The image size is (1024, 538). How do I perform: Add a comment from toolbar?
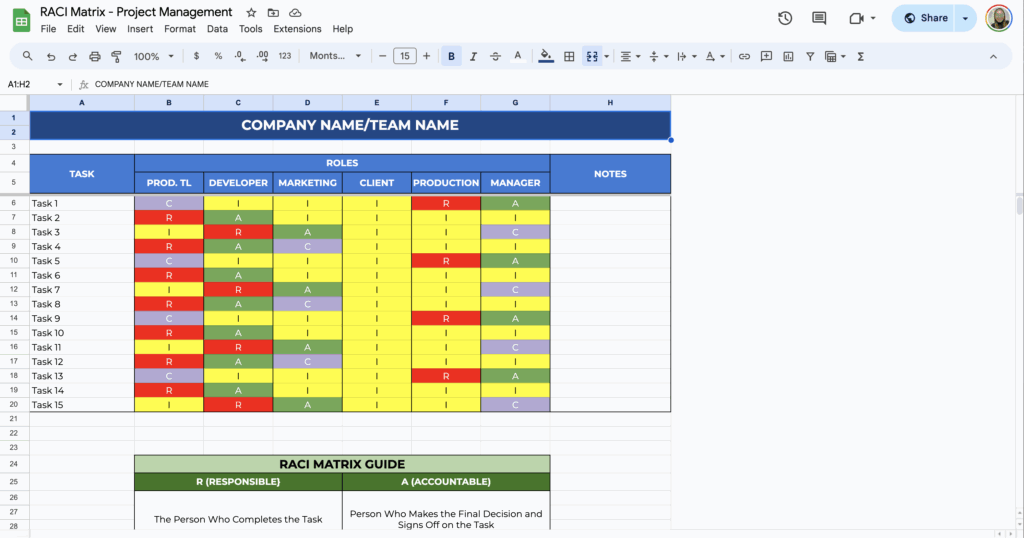(766, 57)
